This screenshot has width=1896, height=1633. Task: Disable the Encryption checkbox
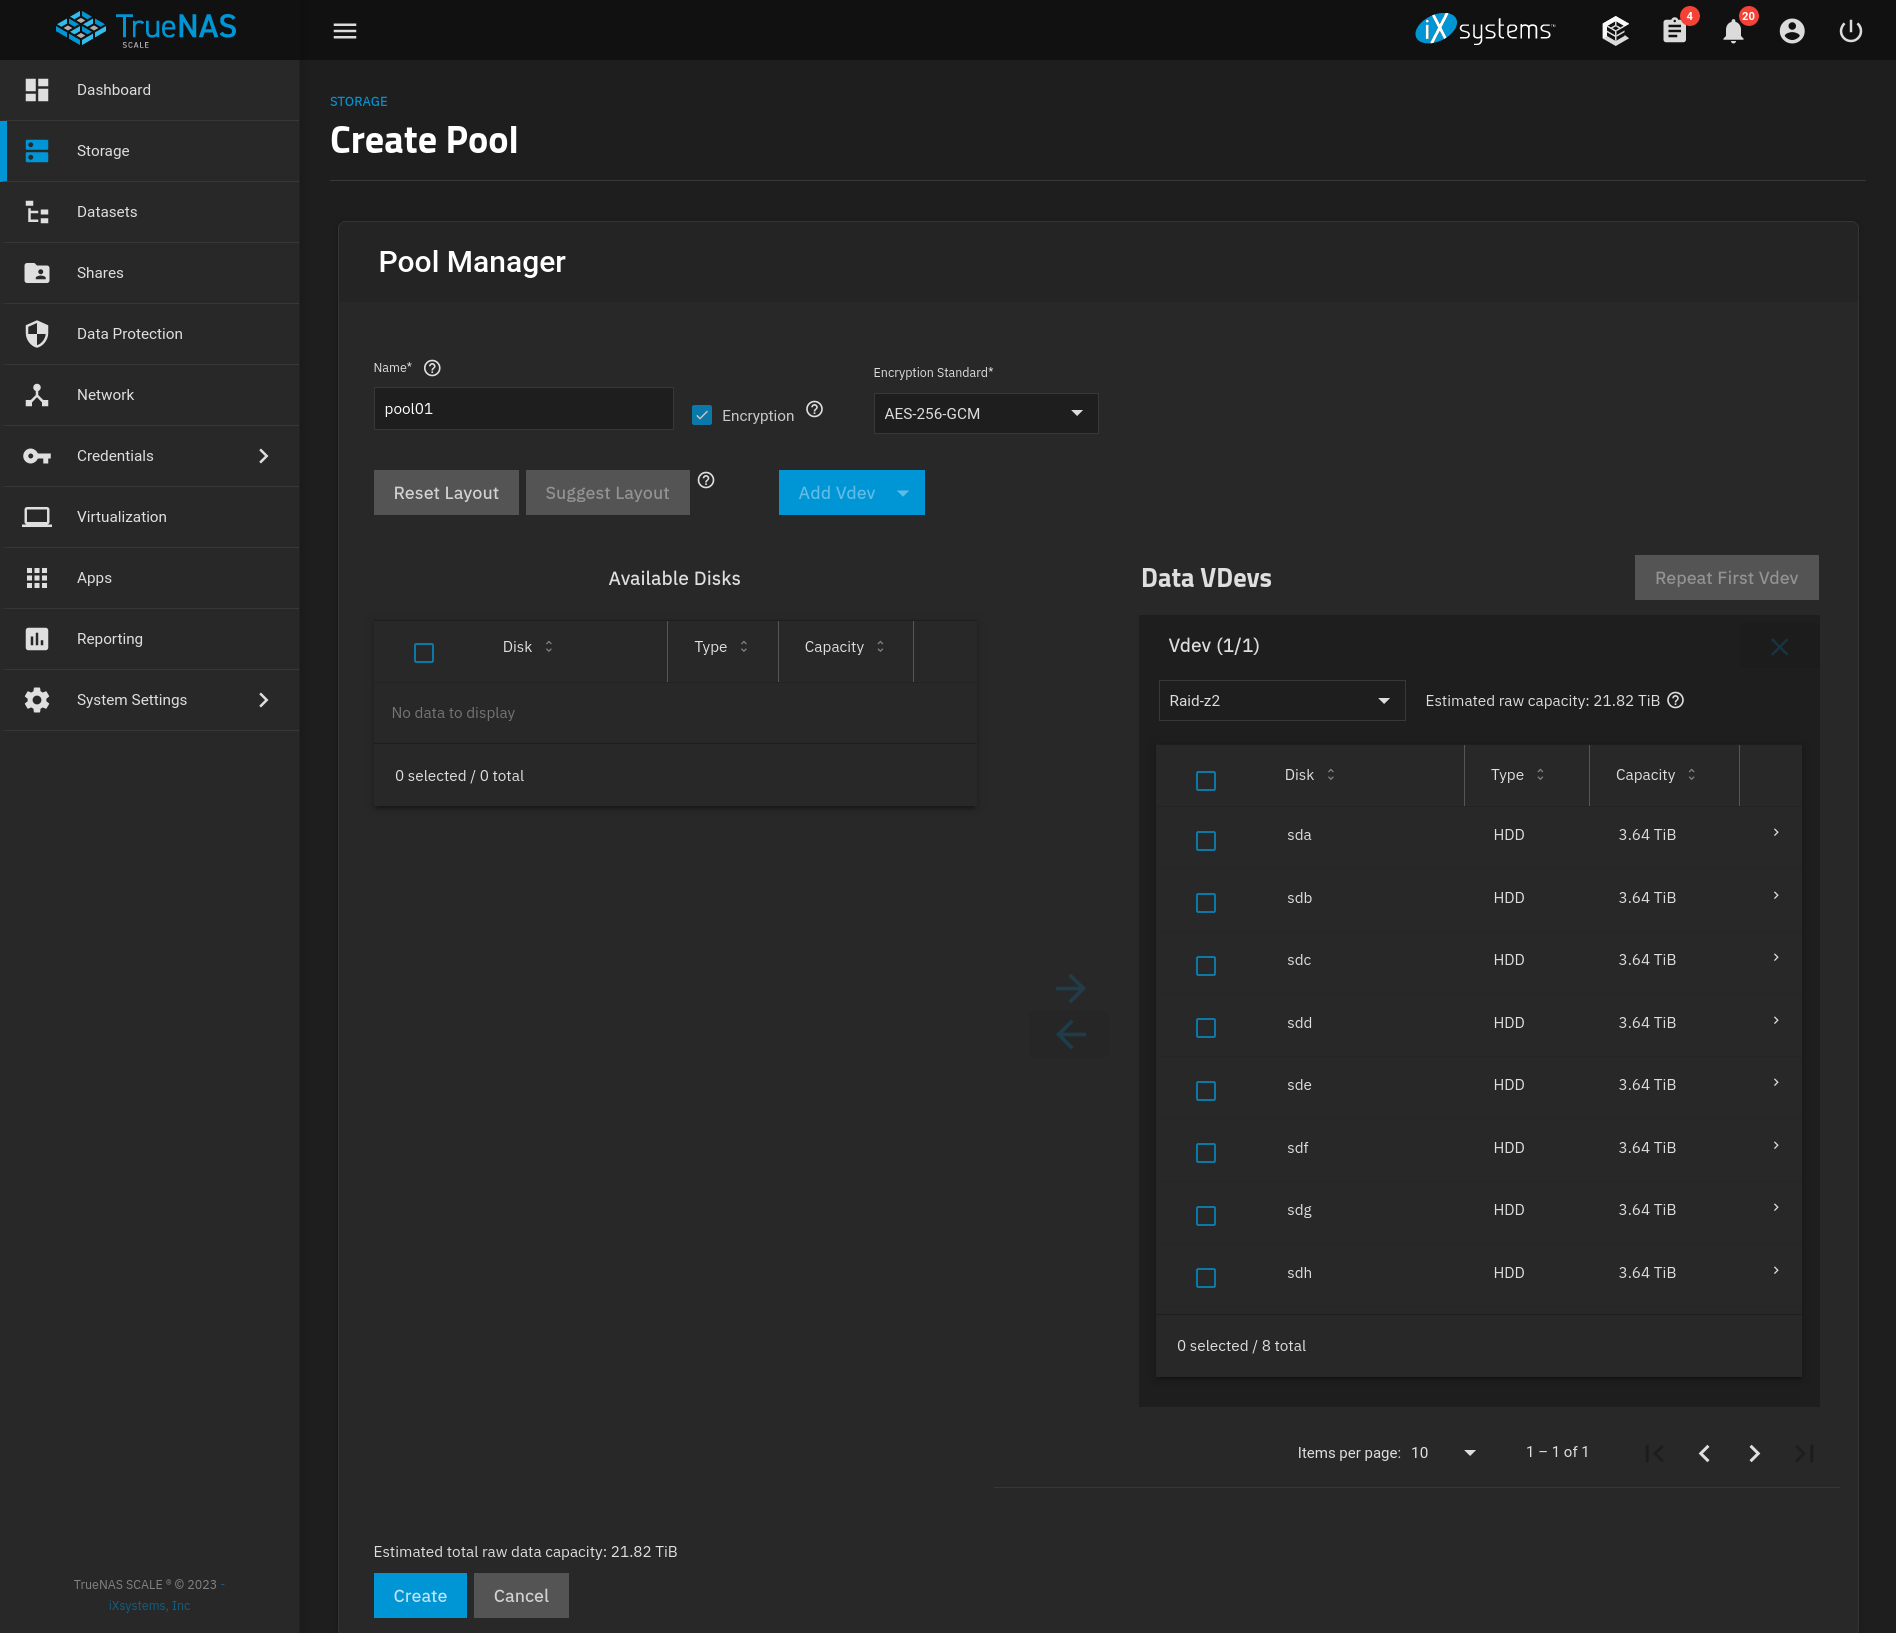pyautogui.click(x=702, y=414)
